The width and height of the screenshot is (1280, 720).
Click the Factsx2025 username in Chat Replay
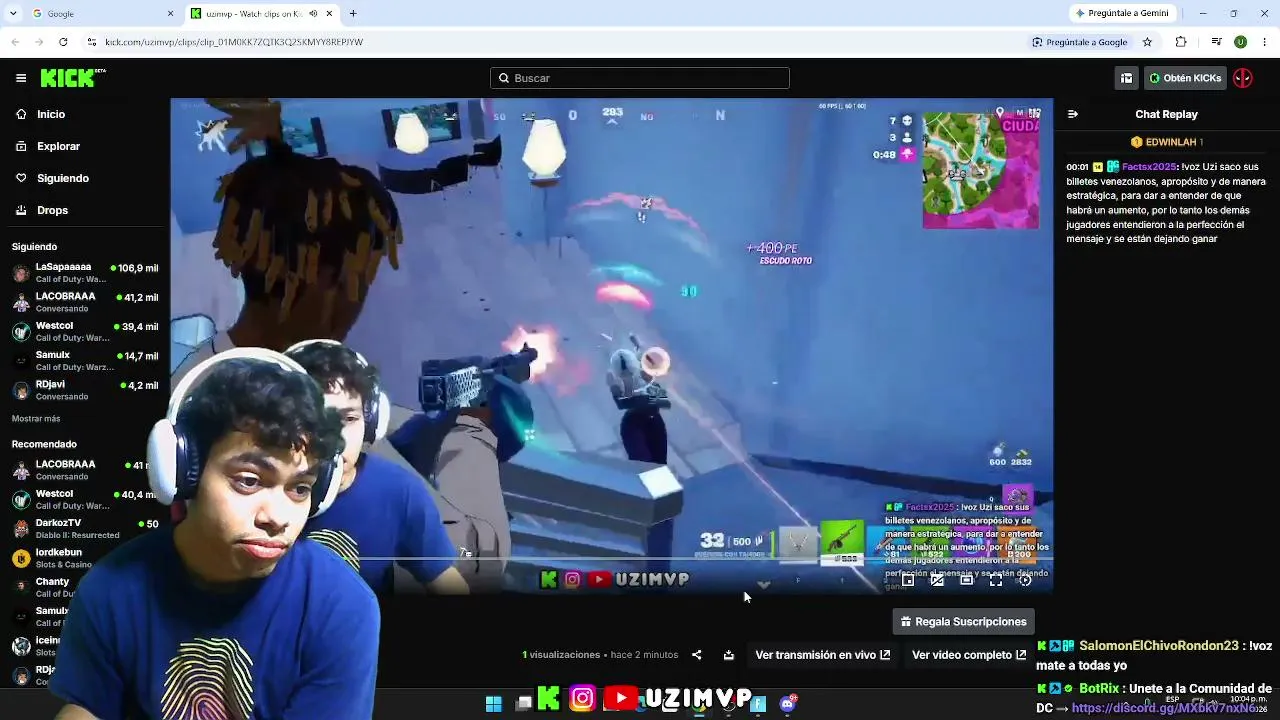tap(1150, 167)
